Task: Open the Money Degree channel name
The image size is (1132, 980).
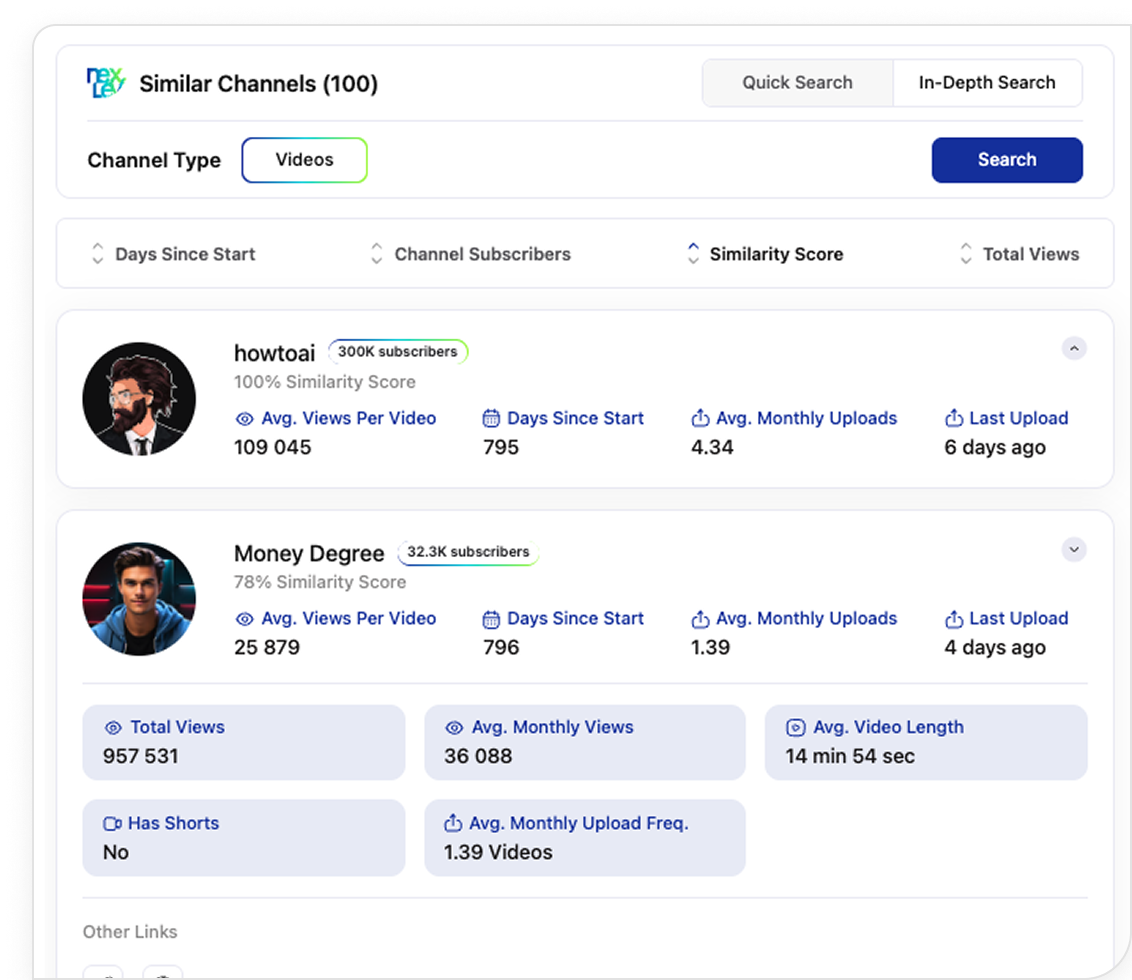Action: point(309,554)
